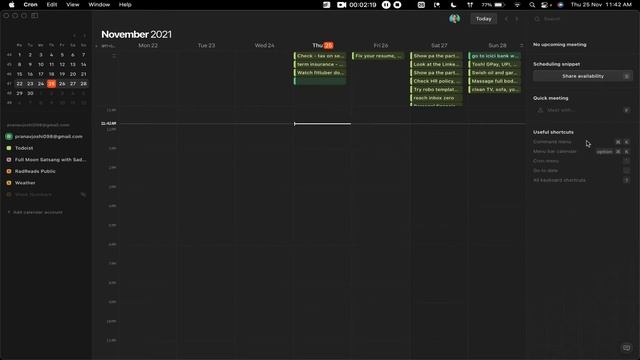Screen dimensions: 640x360
Task: Click the Mon 22 column header
Action: coord(148,45)
